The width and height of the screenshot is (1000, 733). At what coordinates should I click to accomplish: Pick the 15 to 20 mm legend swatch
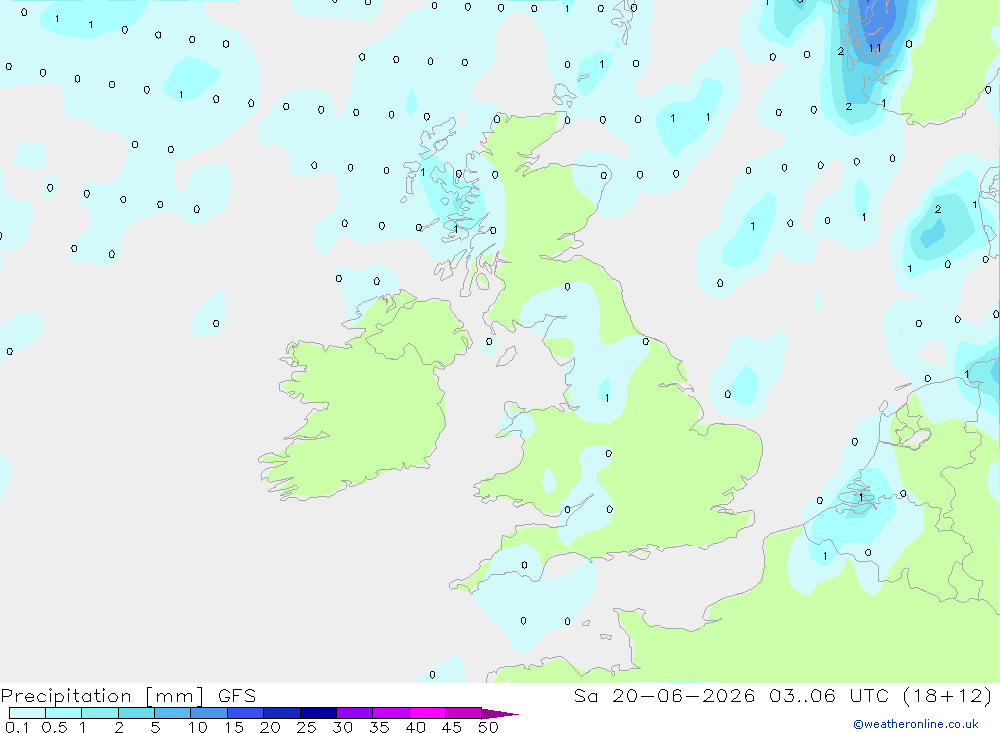point(246,713)
